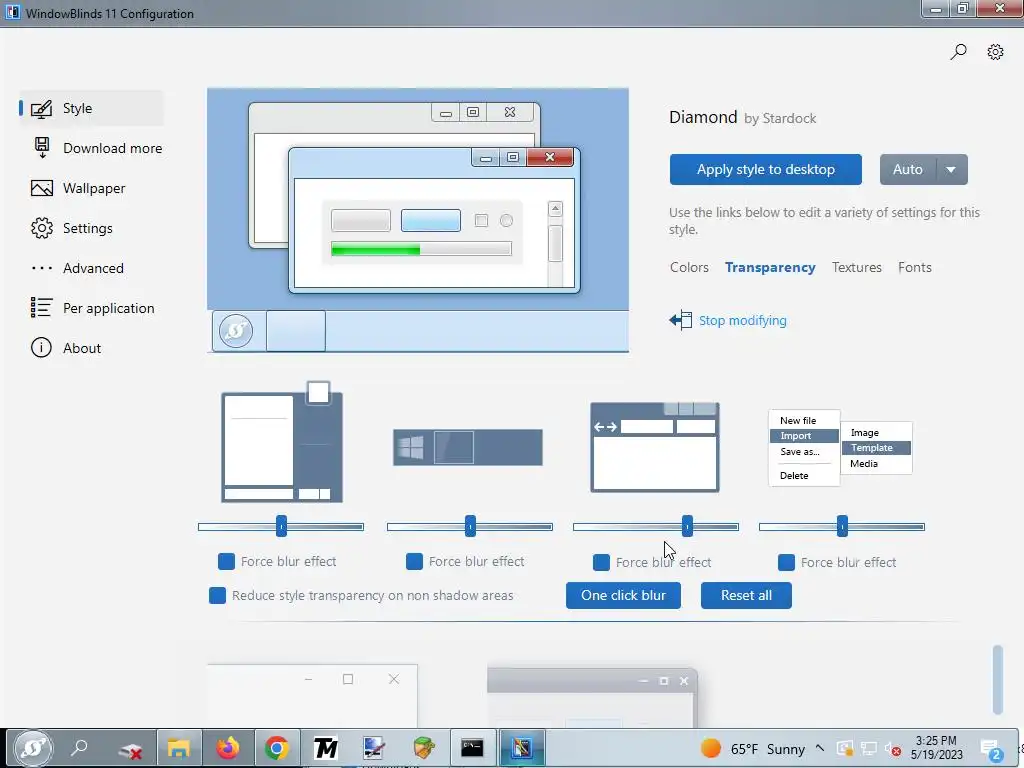The image size is (1024, 768).
Task: Click the Auto button
Action: (908, 170)
